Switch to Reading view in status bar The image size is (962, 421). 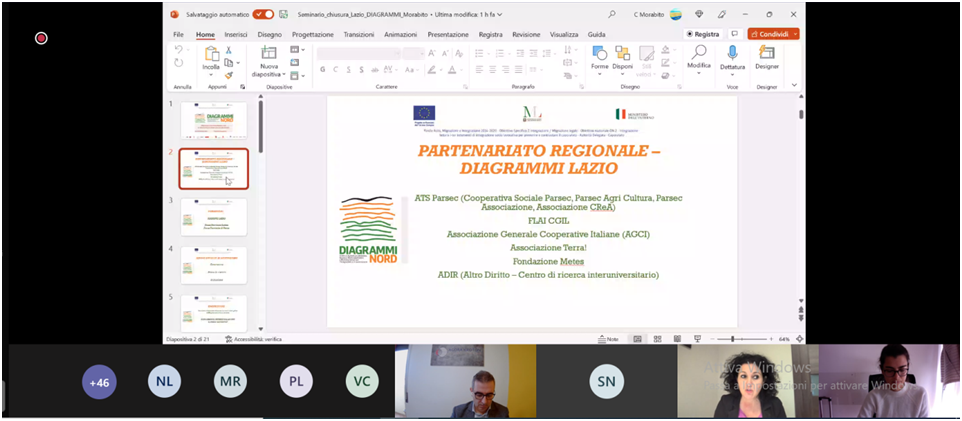click(677, 339)
